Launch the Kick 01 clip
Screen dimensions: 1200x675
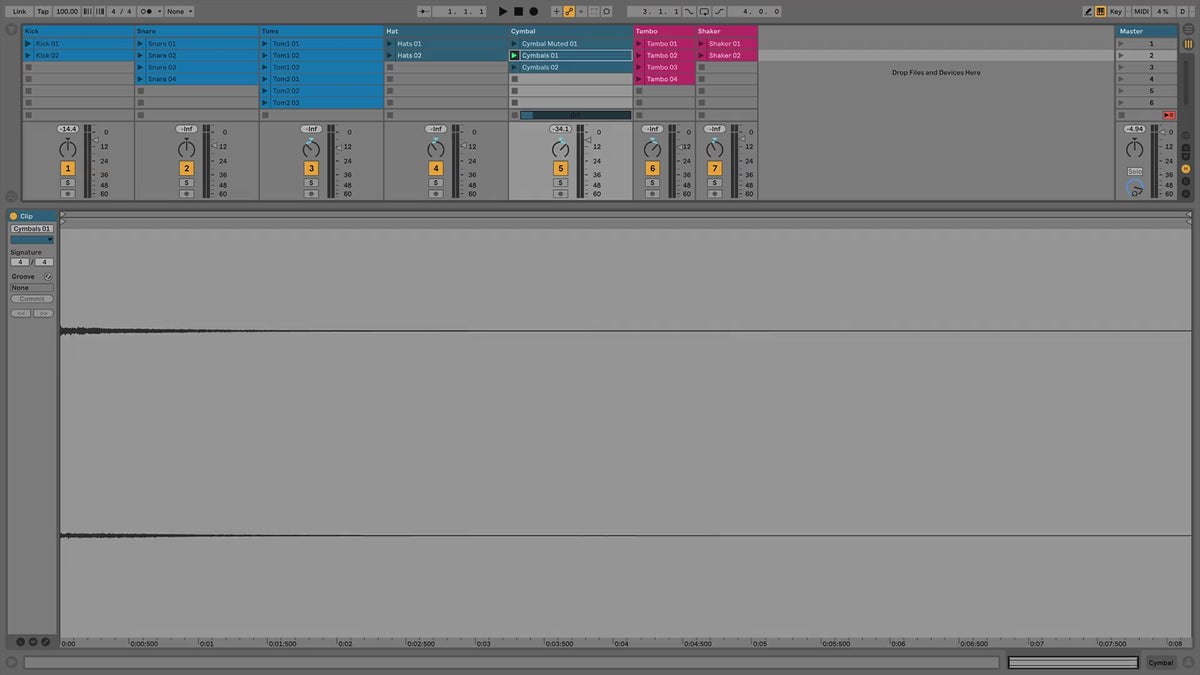coord(29,44)
